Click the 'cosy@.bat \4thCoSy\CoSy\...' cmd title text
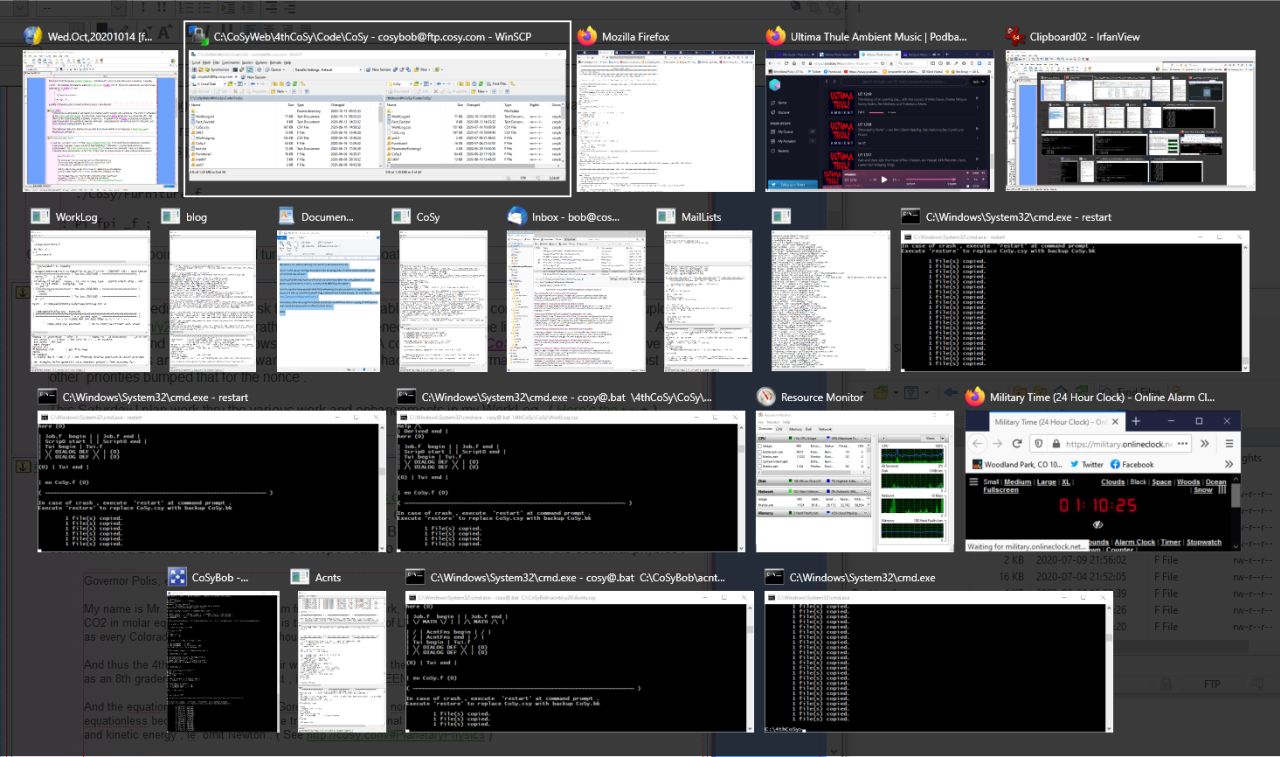This screenshot has width=1280, height=757. pyautogui.click(x=567, y=397)
